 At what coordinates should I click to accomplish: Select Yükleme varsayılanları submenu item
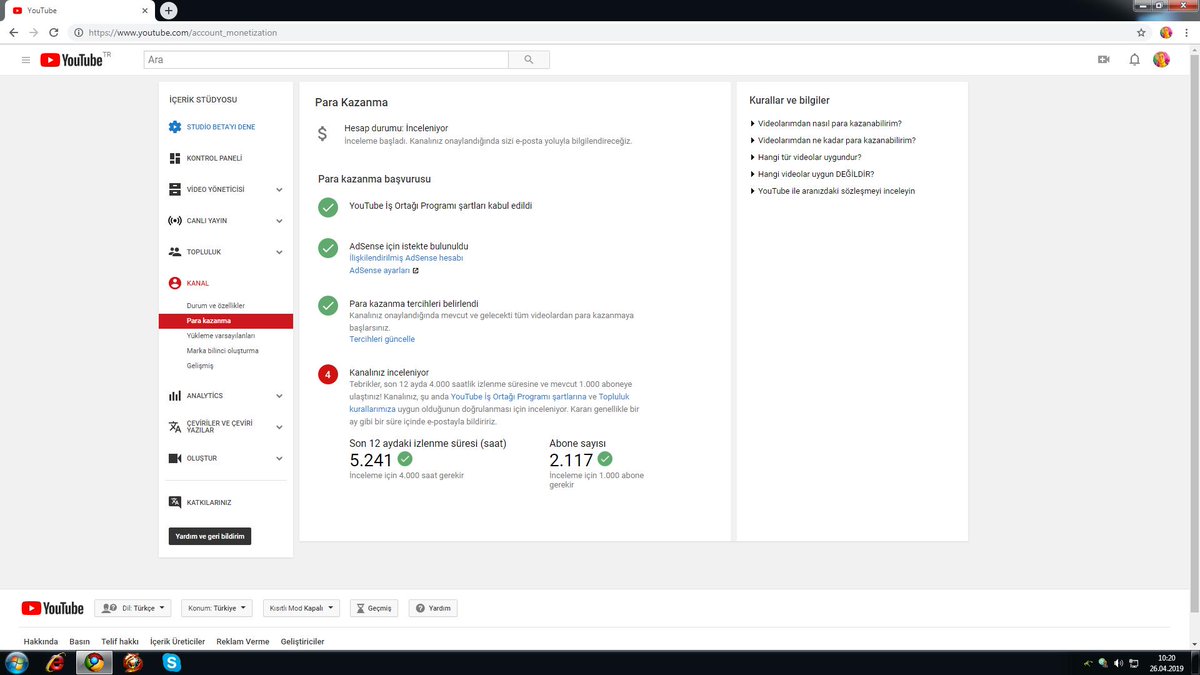click(x=221, y=336)
